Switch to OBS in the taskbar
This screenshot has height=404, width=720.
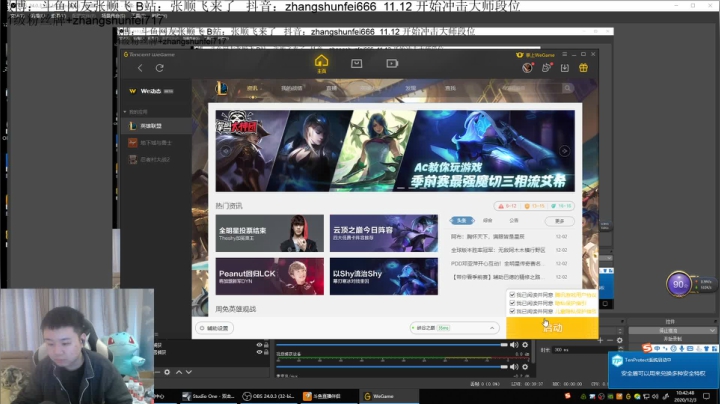[x=268, y=396]
